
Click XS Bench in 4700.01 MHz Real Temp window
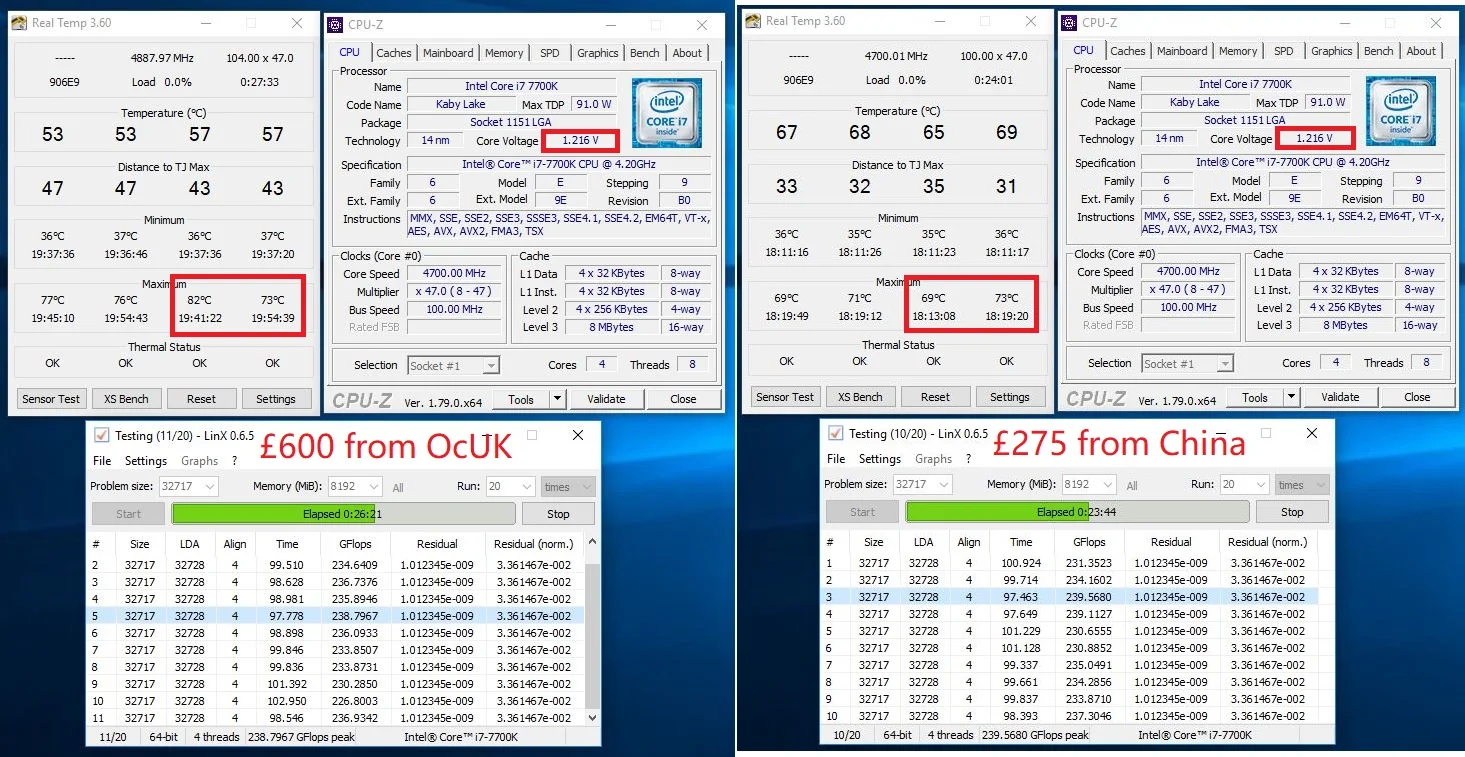(860, 397)
